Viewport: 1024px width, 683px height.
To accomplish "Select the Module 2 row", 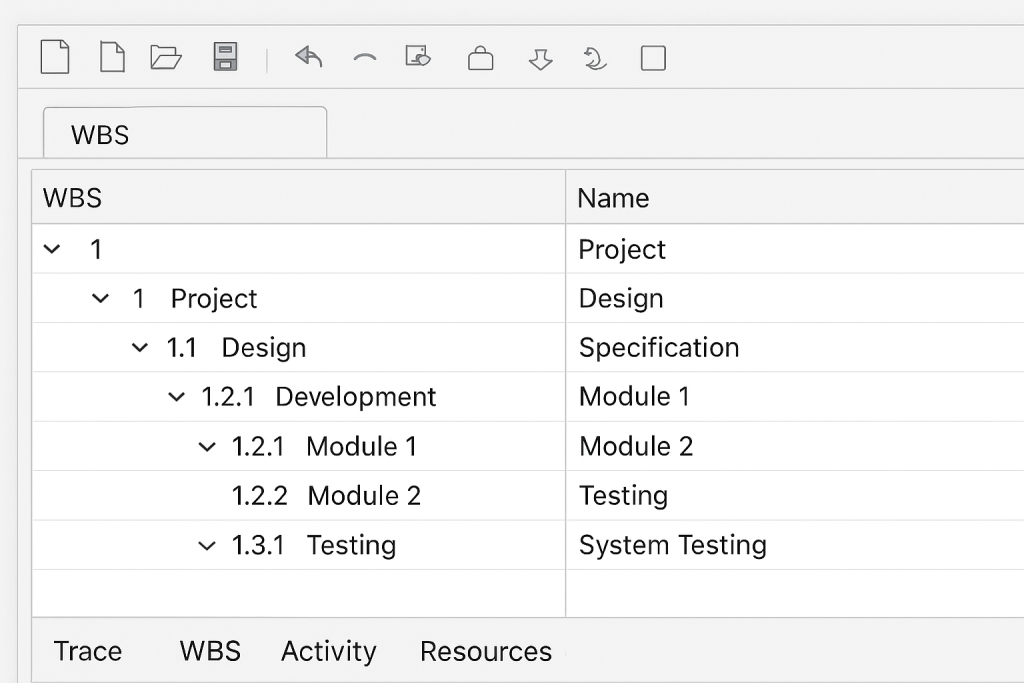I will pyautogui.click(x=364, y=495).
